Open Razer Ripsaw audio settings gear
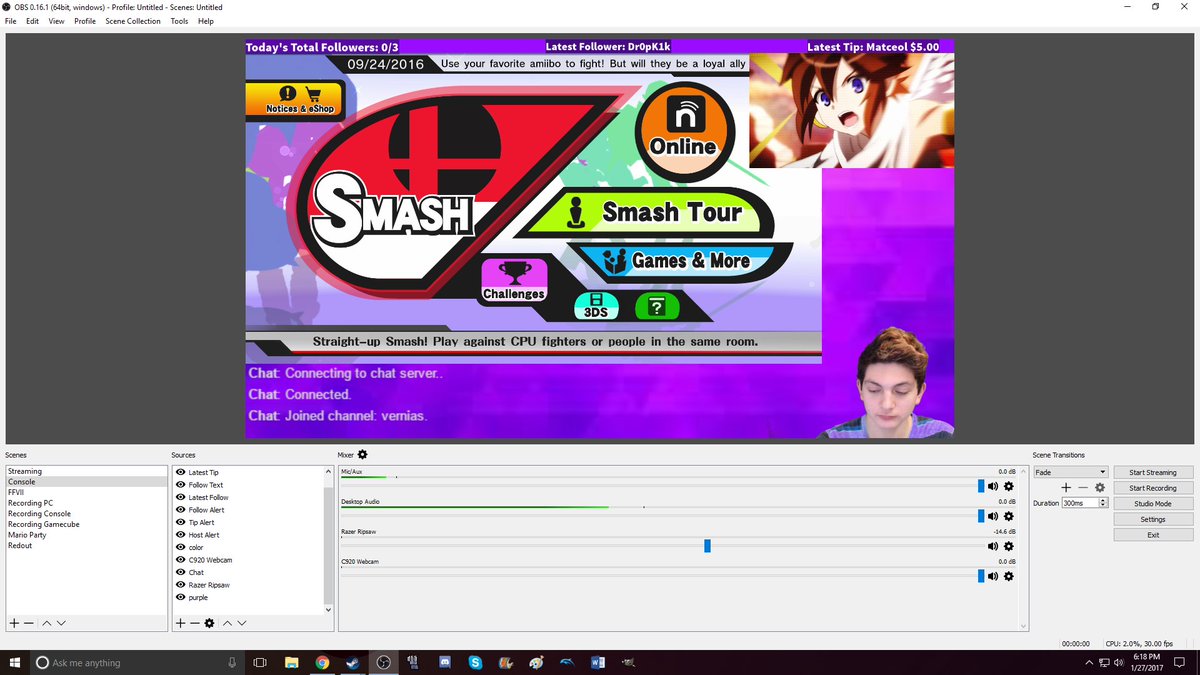Viewport: 1200px width, 675px height. click(x=1008, y=546)
